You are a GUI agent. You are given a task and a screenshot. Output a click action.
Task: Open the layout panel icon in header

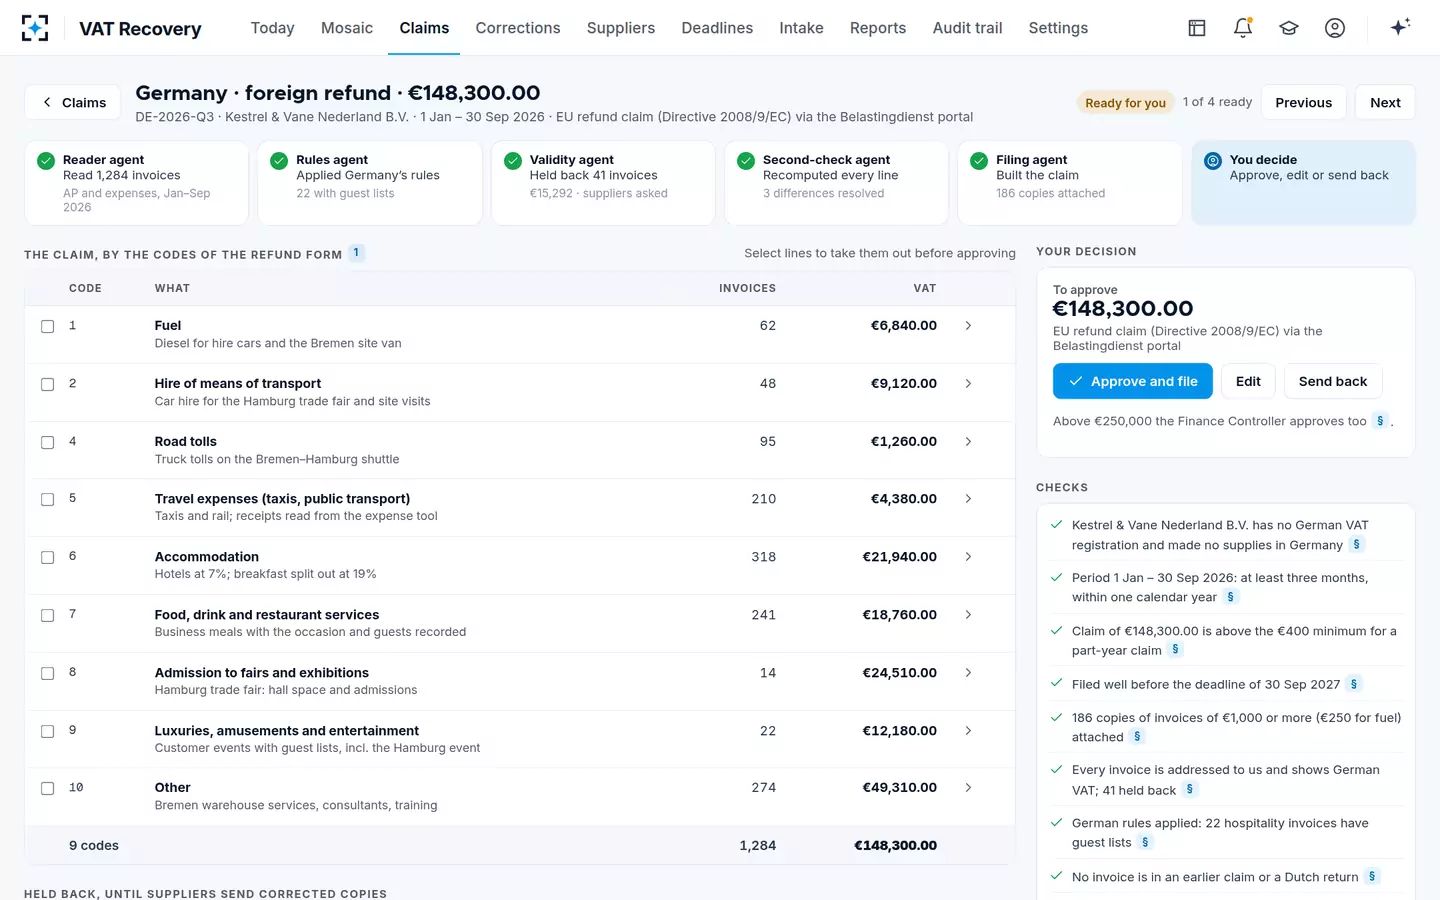click(x=1197, y=28)
